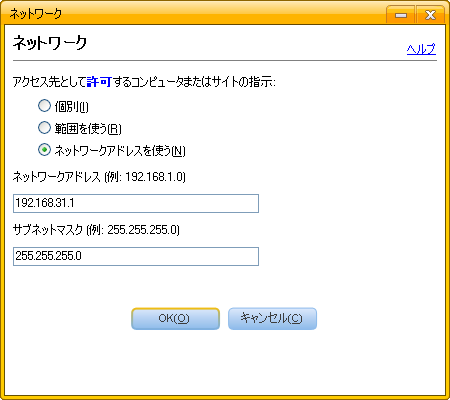Click the 範囲を使う(R) label text

88,129
